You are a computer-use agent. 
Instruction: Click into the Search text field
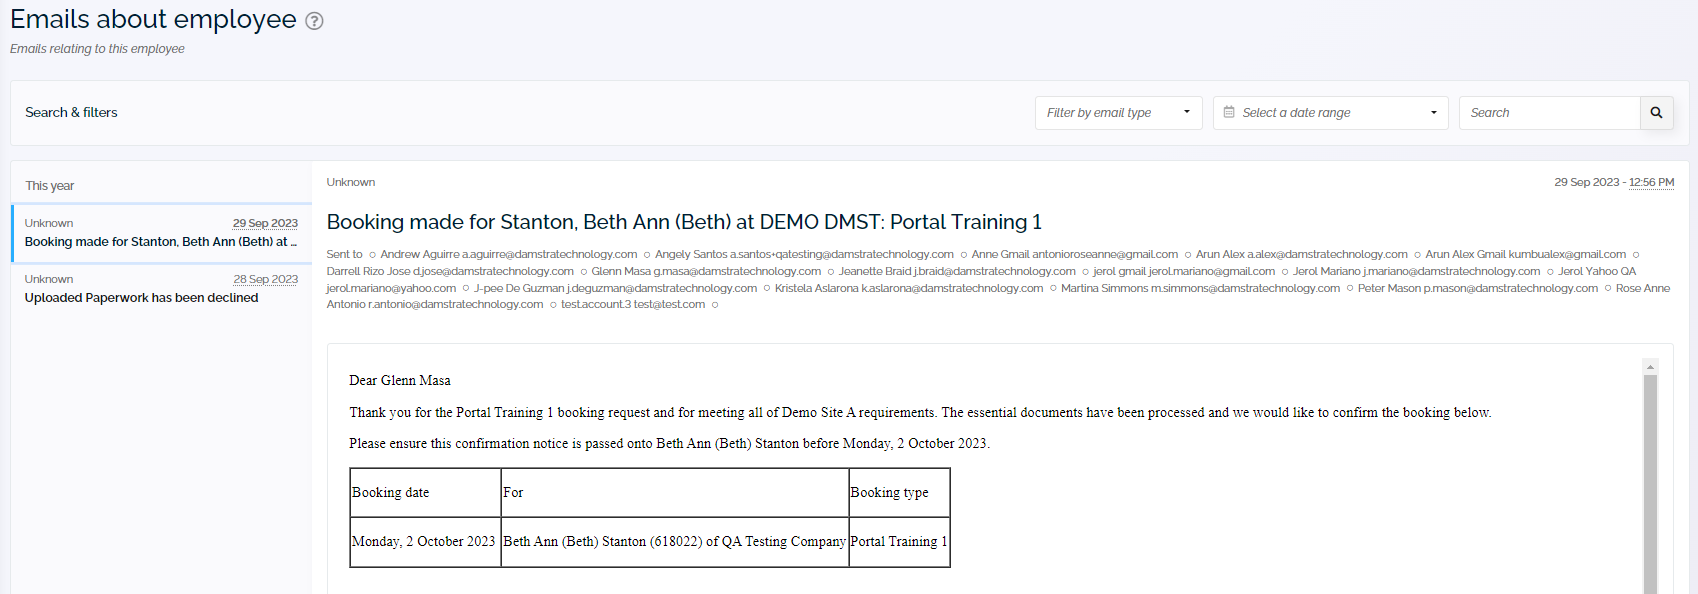click(x=1550, y=113)
